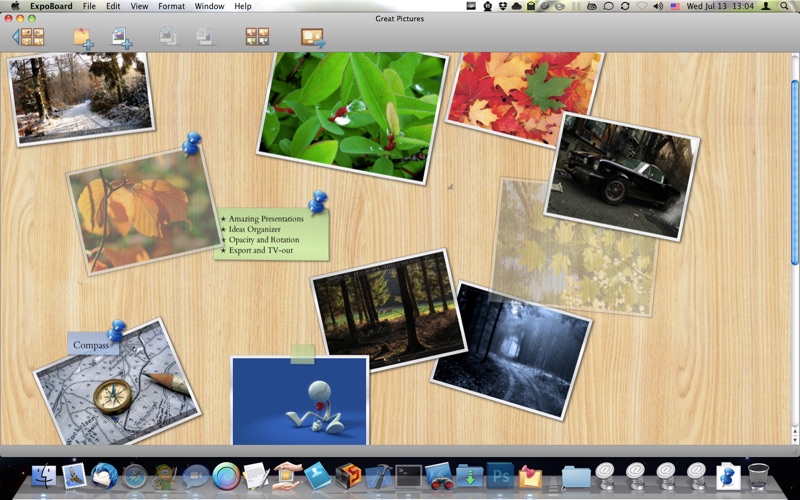Click the pushpin on the Compass label
Image resolution: width=800 pixels, height=500 pixels.
[117, 330]
